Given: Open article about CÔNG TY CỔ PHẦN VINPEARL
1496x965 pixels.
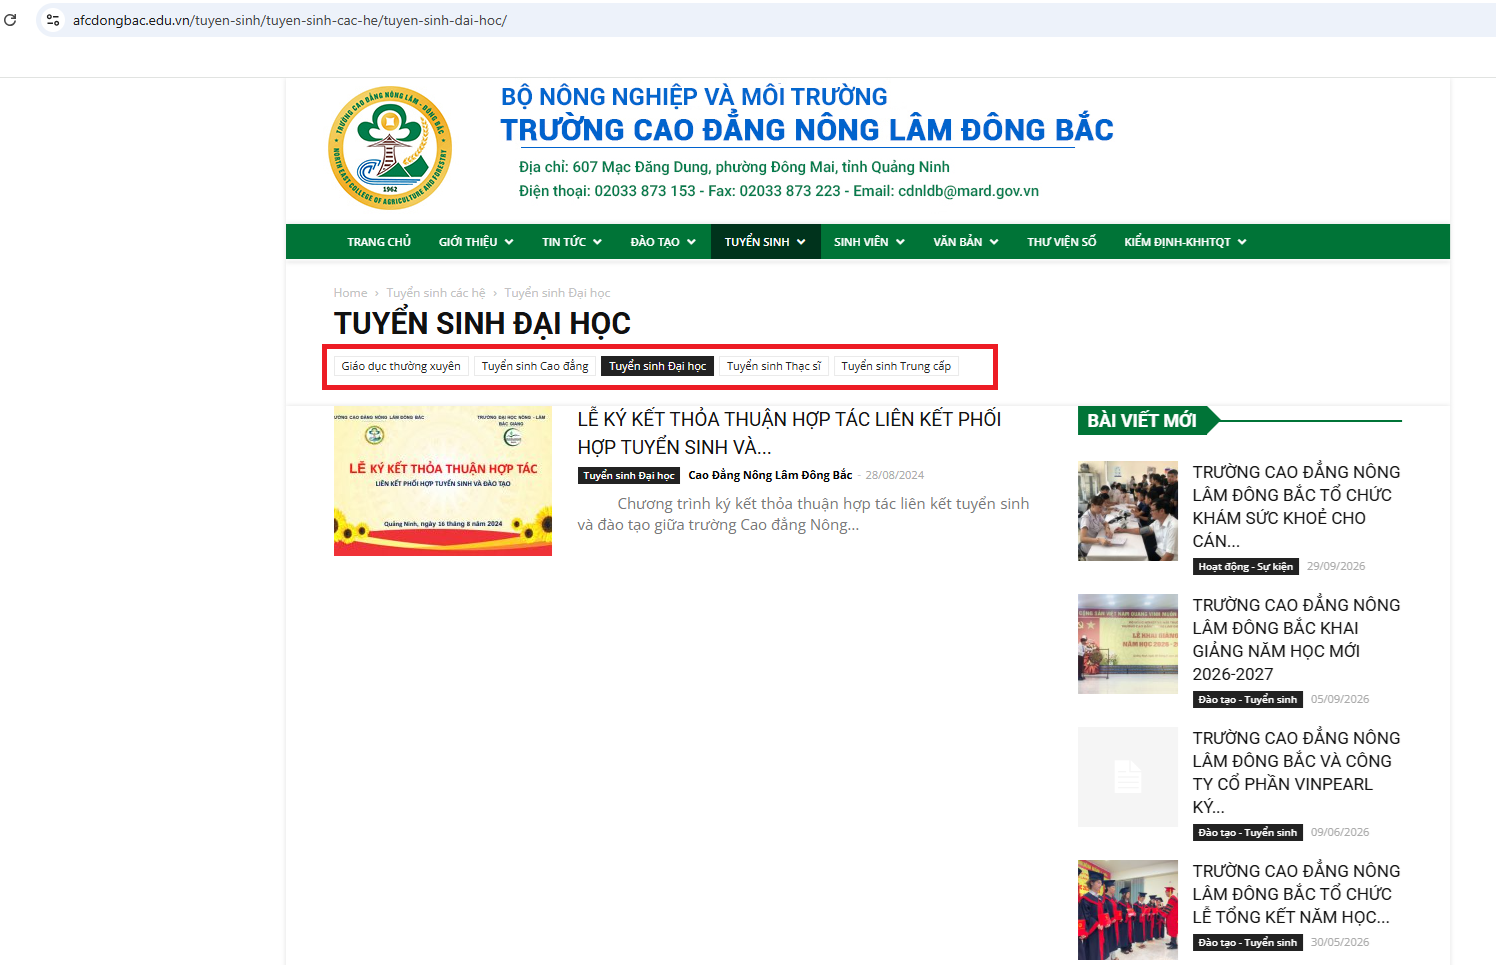Looking at the screenshot, I should pyautogui.click(x=1296, y=772).
